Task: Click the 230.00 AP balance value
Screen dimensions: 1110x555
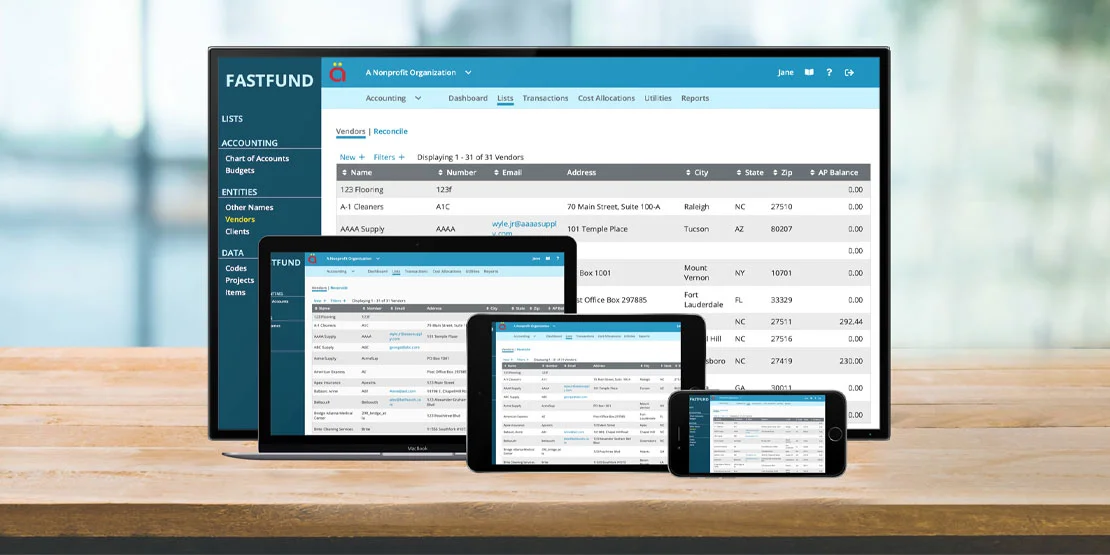Action: pyautogui.click(x=851, y=361)
